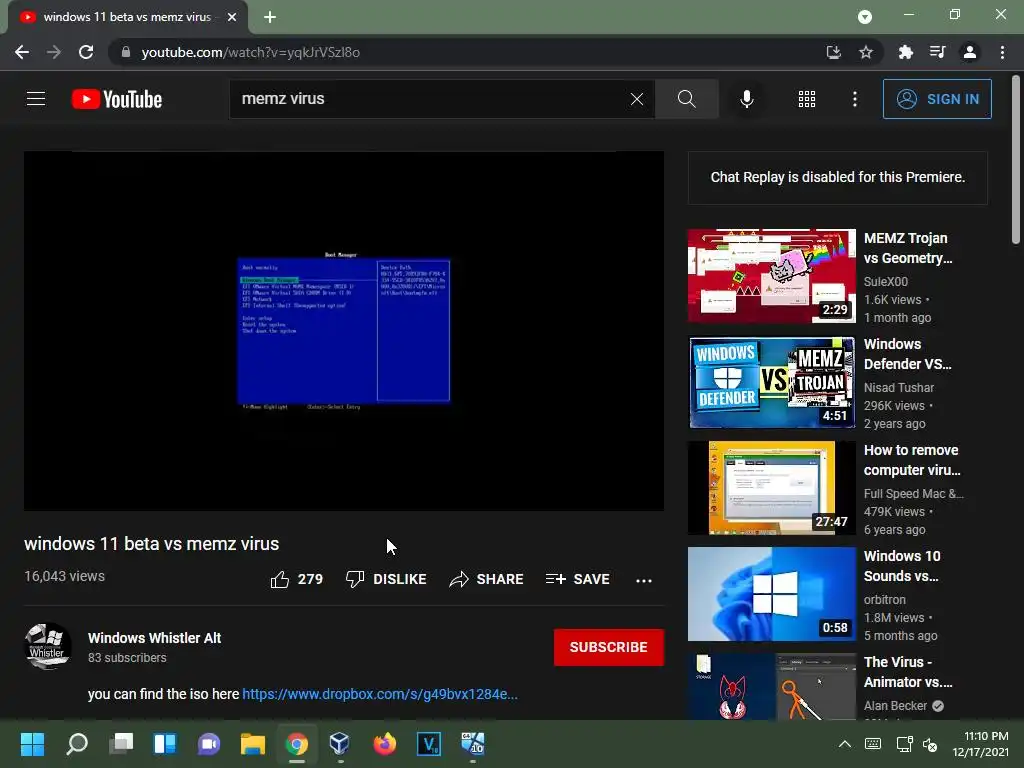Open the dropbox iso link in description

380,694
